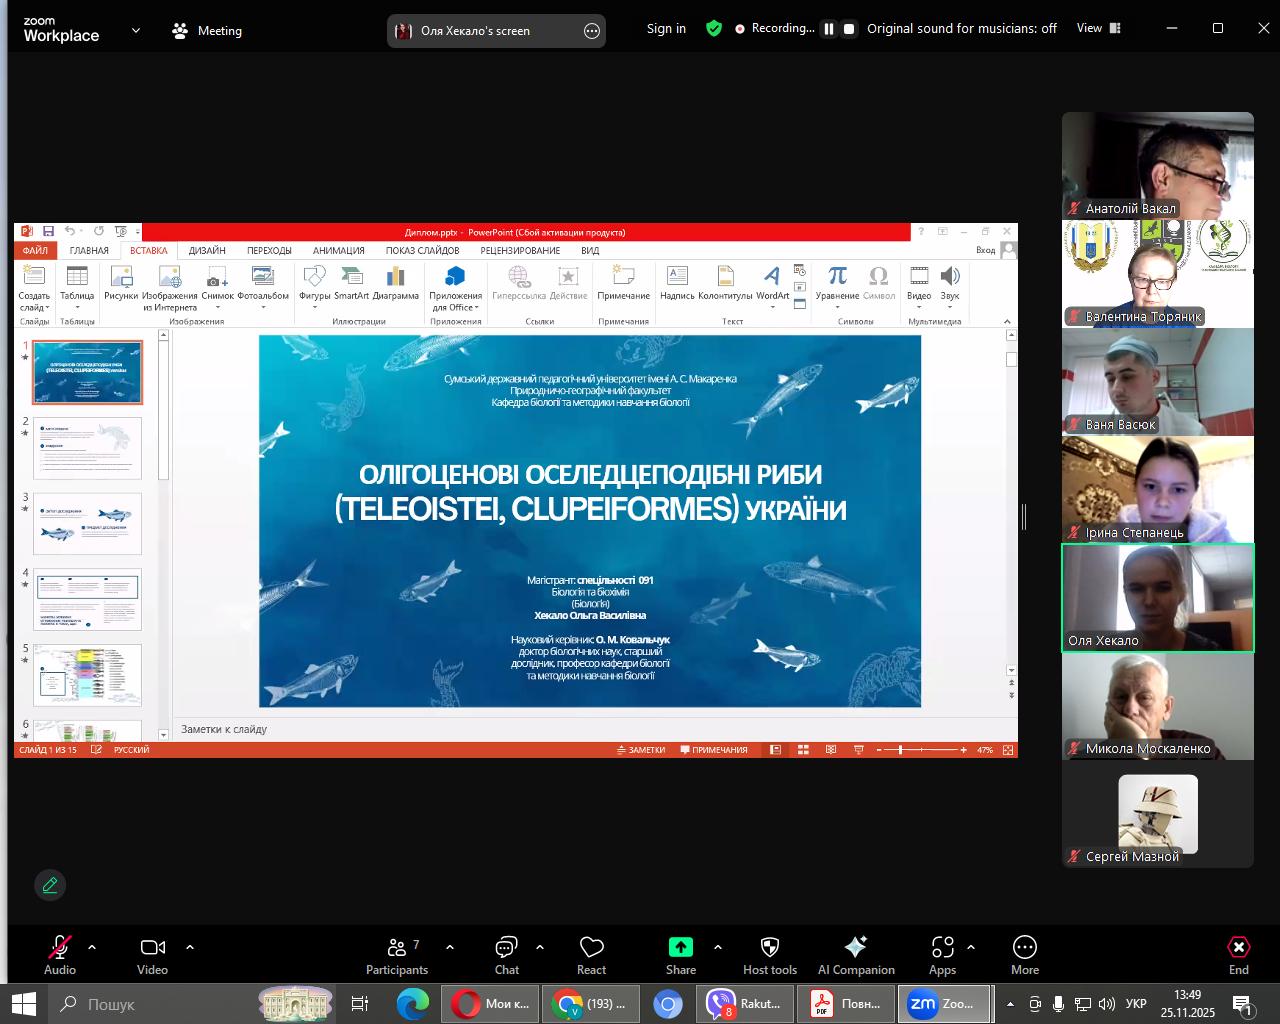Pause the meeting recording
Viewport: 1280px width, 1024px height.
coord(828,29)
